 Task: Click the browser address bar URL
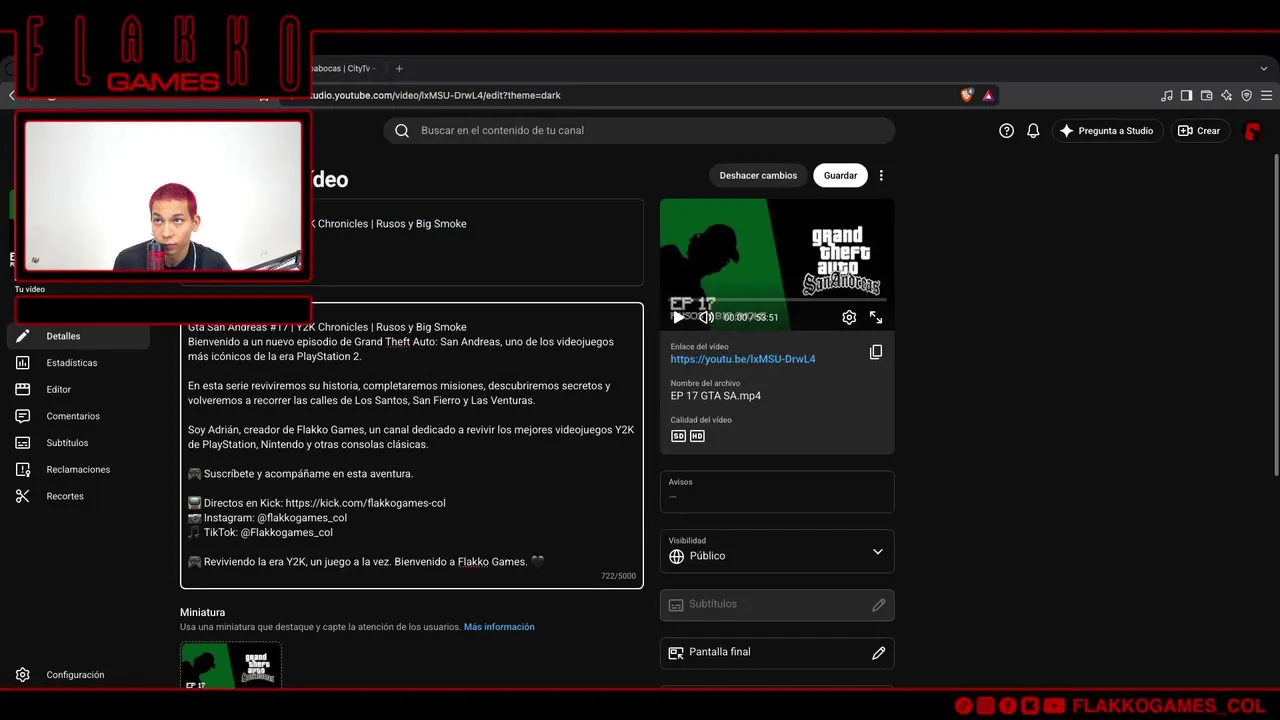point(436,96)
